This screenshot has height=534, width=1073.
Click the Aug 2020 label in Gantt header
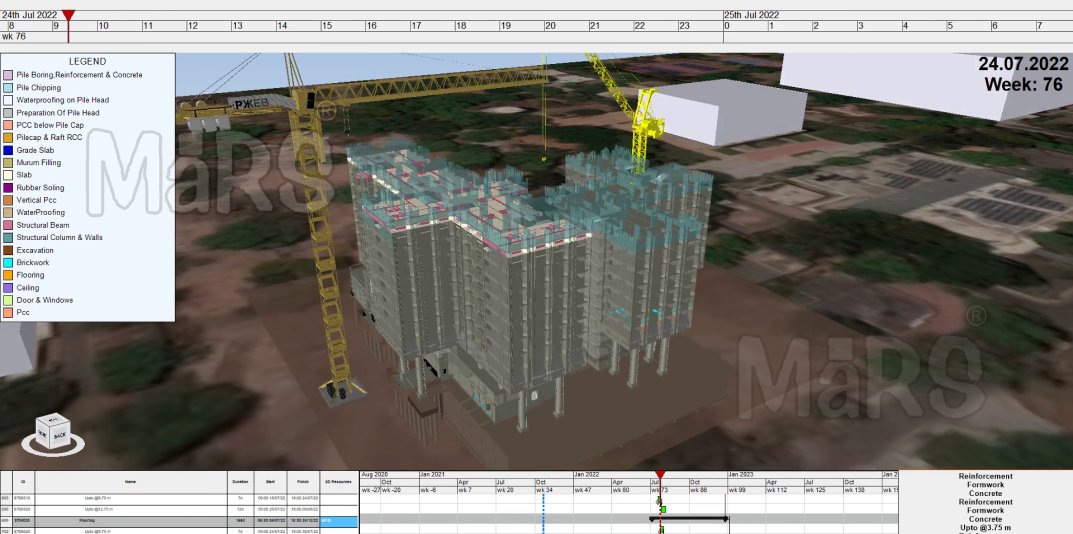tap(375, 474)
